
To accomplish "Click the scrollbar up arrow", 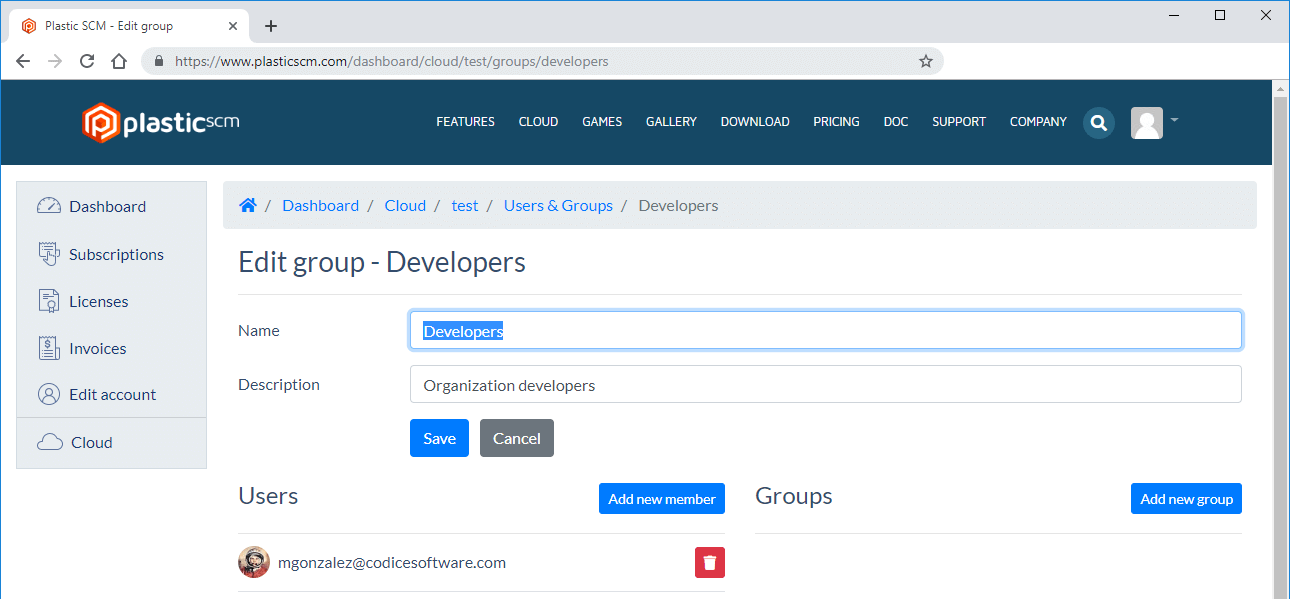I will point(1280,89).
